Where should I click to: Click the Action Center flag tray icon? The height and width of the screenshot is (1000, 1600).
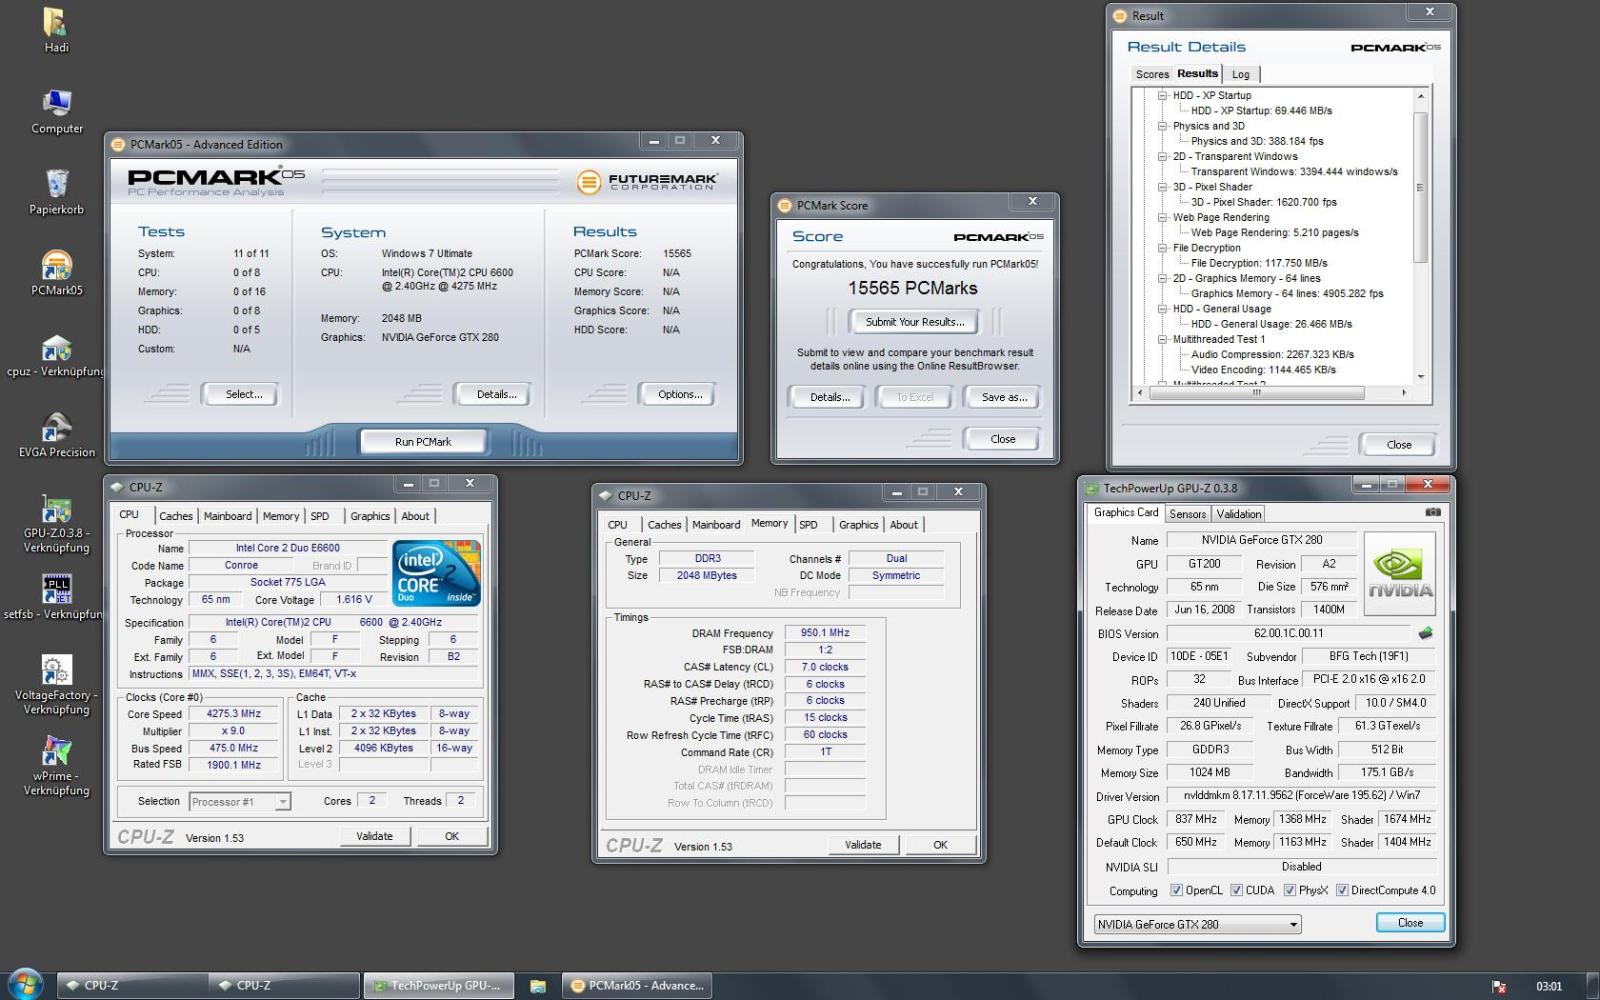[1499, 987]
